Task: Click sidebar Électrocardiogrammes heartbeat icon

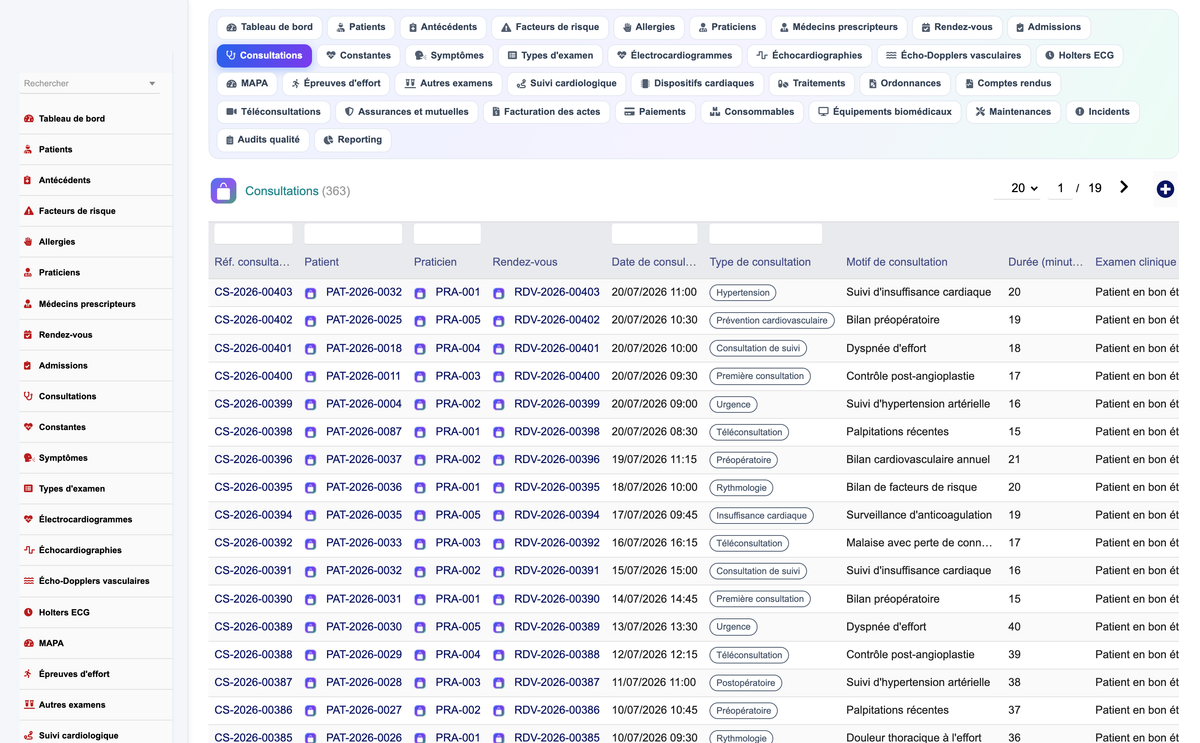Action: tap(28, 520)
